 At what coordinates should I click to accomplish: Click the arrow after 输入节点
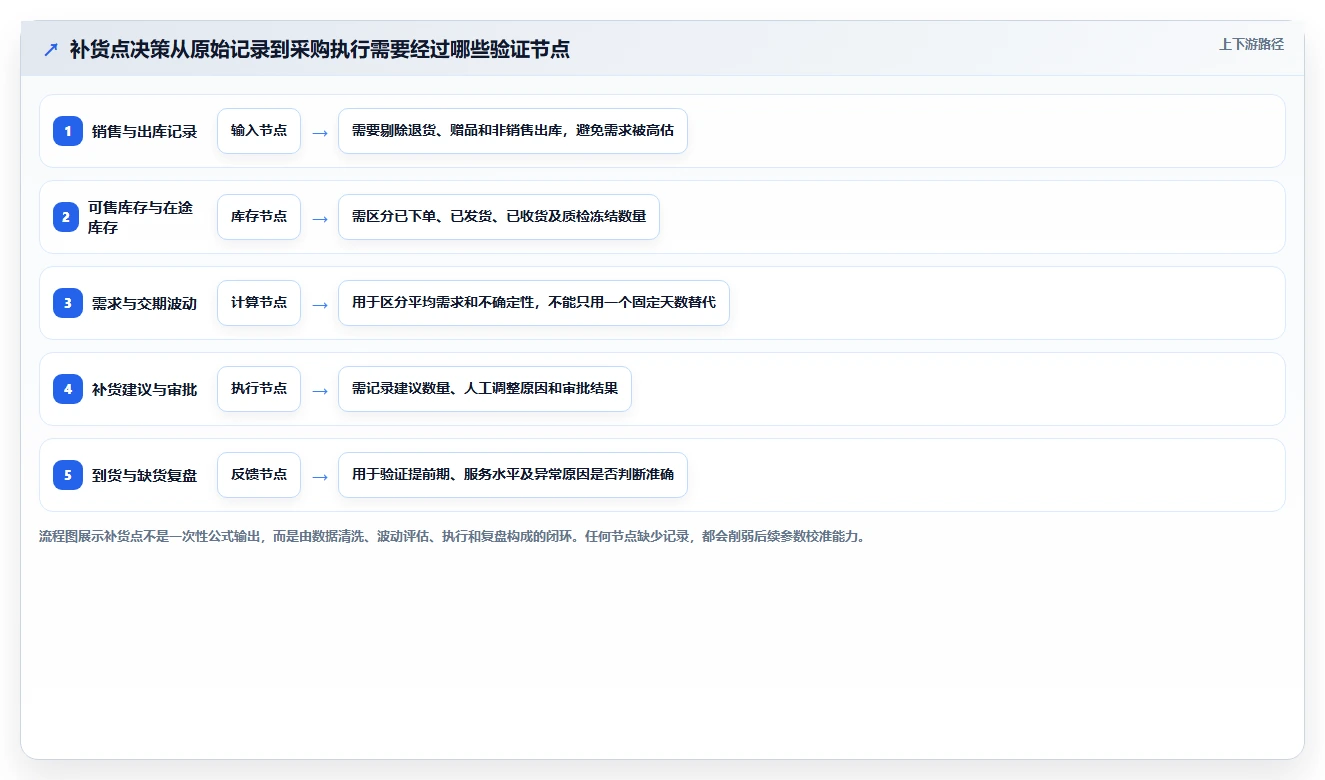tap(320, 132)
